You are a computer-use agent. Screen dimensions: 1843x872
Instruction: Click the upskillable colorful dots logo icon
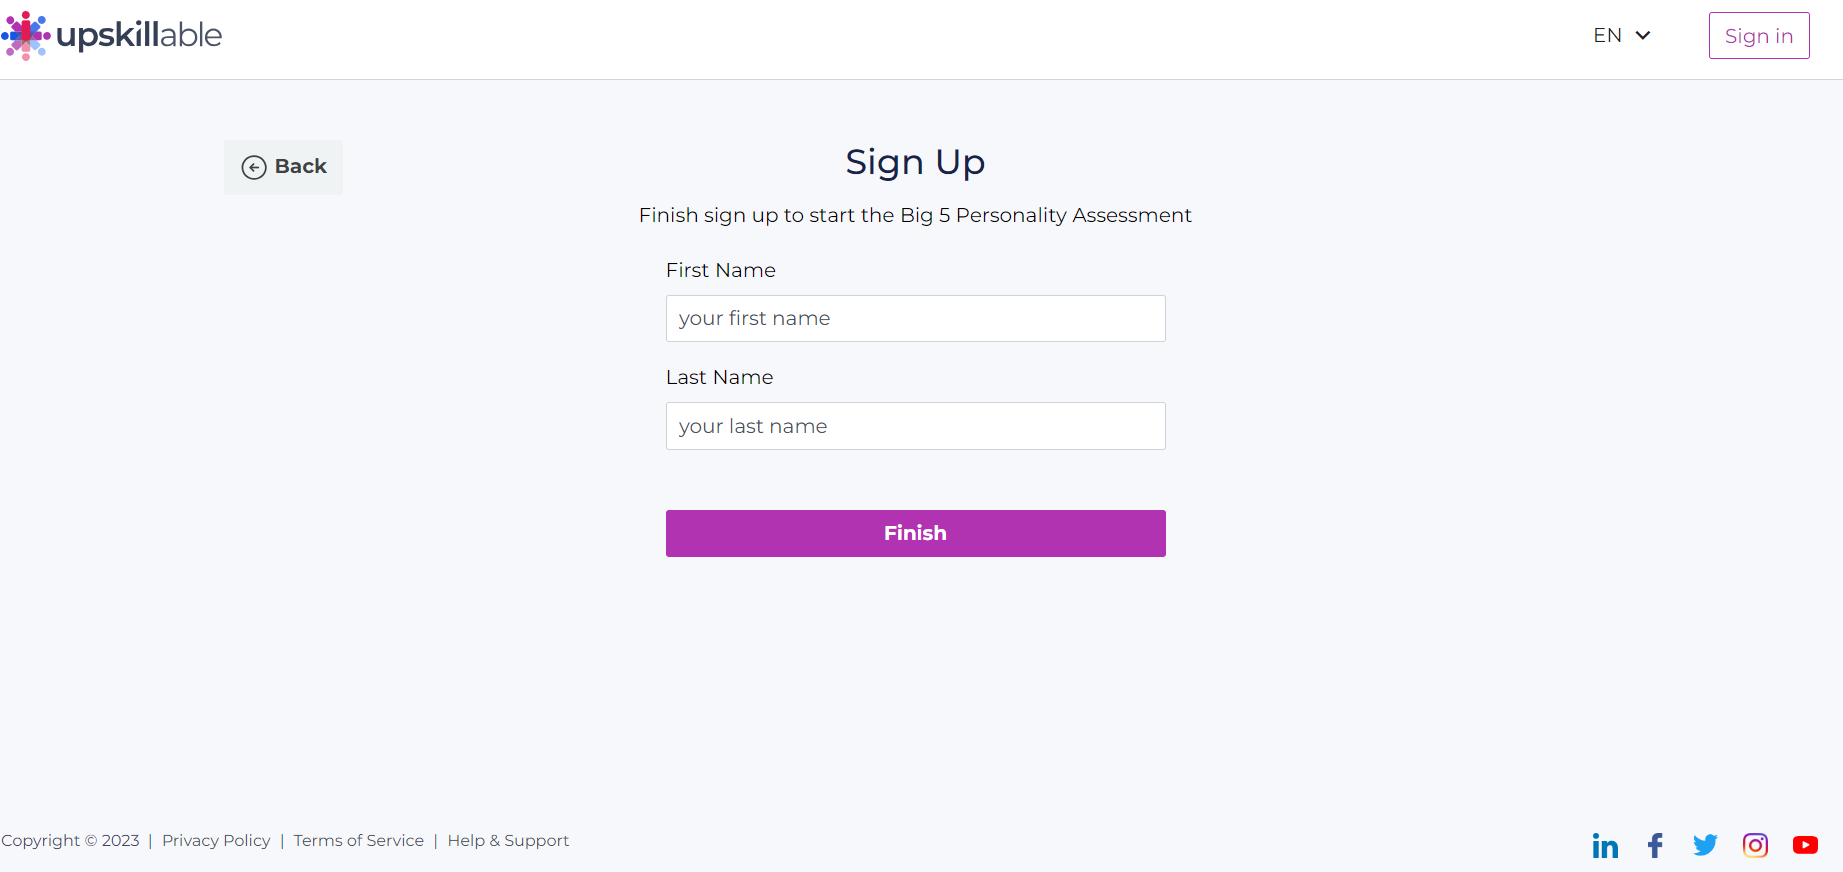click(x=26, y=36)
